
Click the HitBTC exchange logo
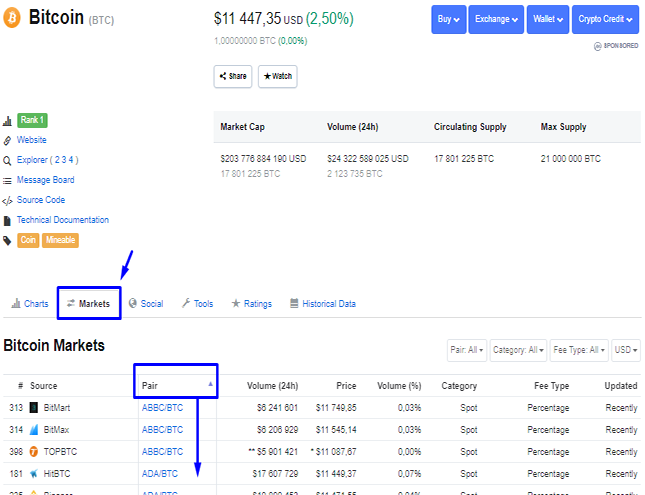[x=34, y=474]
